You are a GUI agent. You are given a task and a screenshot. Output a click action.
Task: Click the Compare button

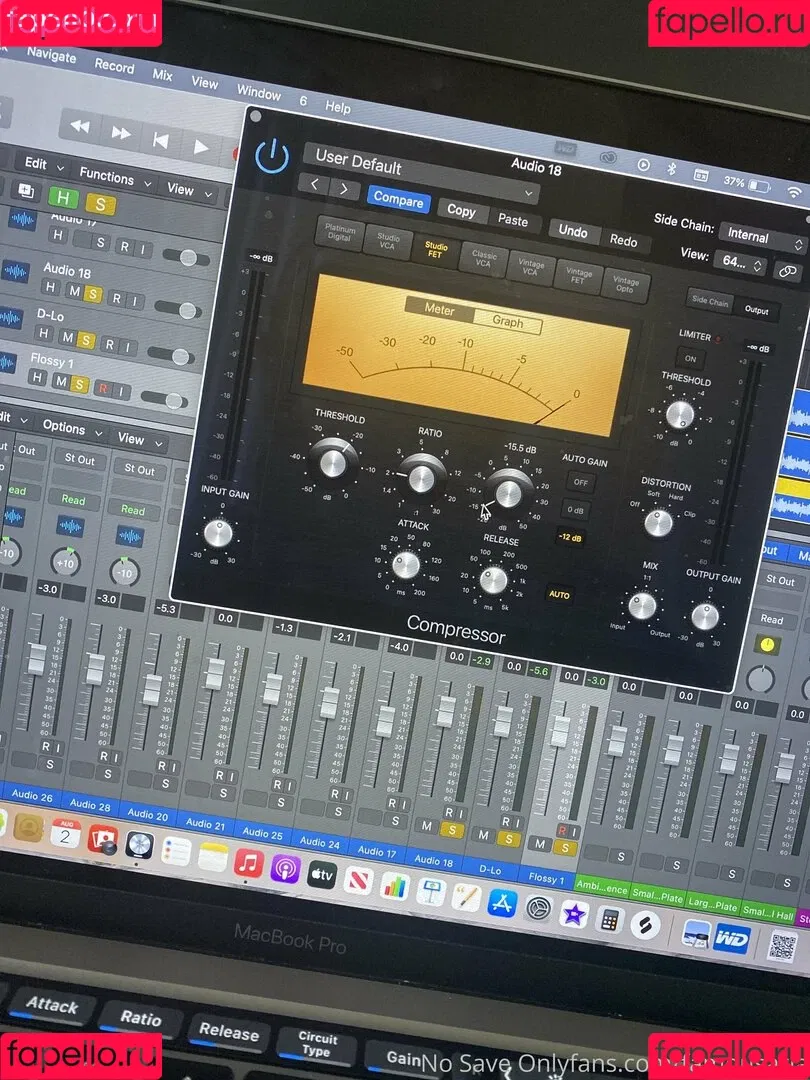pyautogui.click(x=398, y=200)
